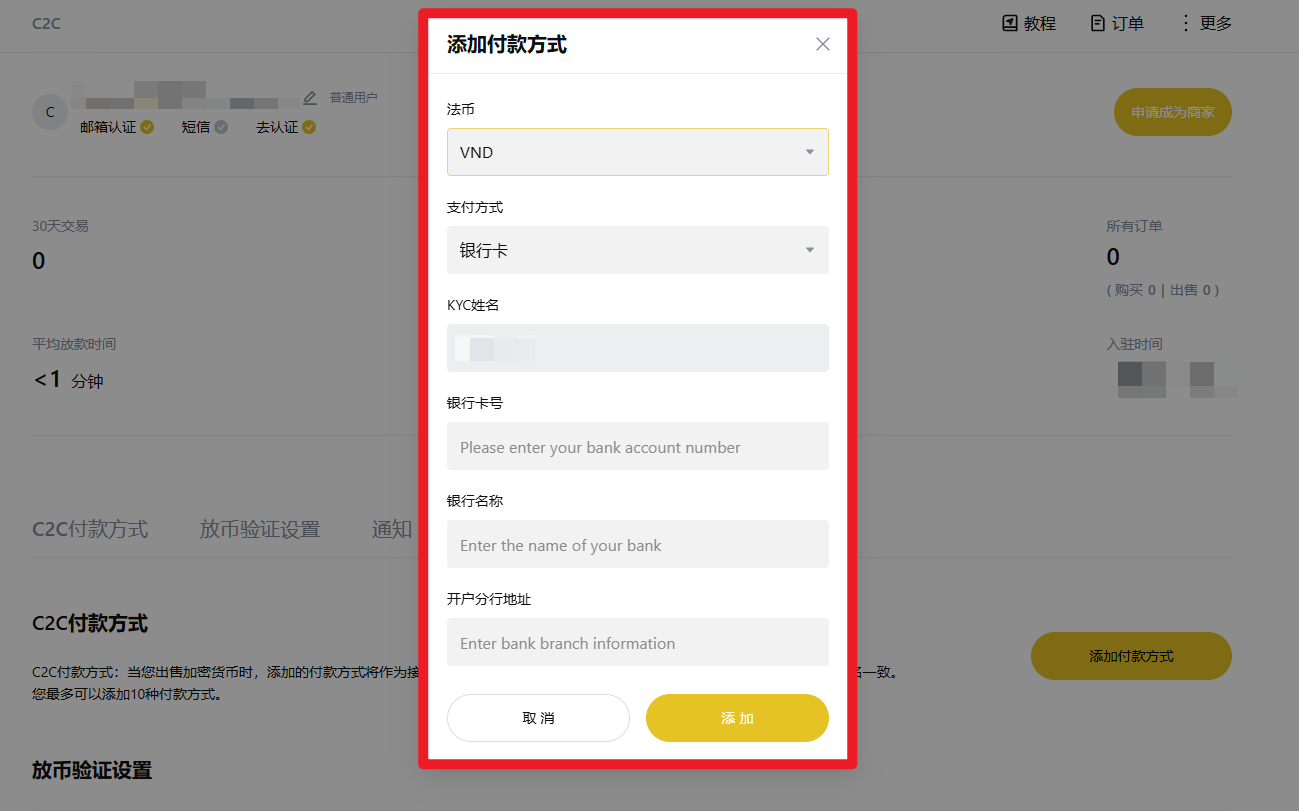Screen dimensions: 1299x811
Task: Click the bank name input field
Action: (x=638, y=544)
